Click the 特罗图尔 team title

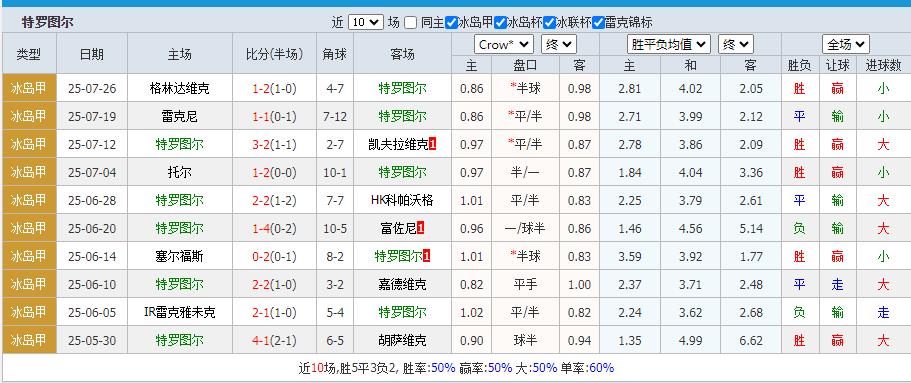tap(48, 23)
